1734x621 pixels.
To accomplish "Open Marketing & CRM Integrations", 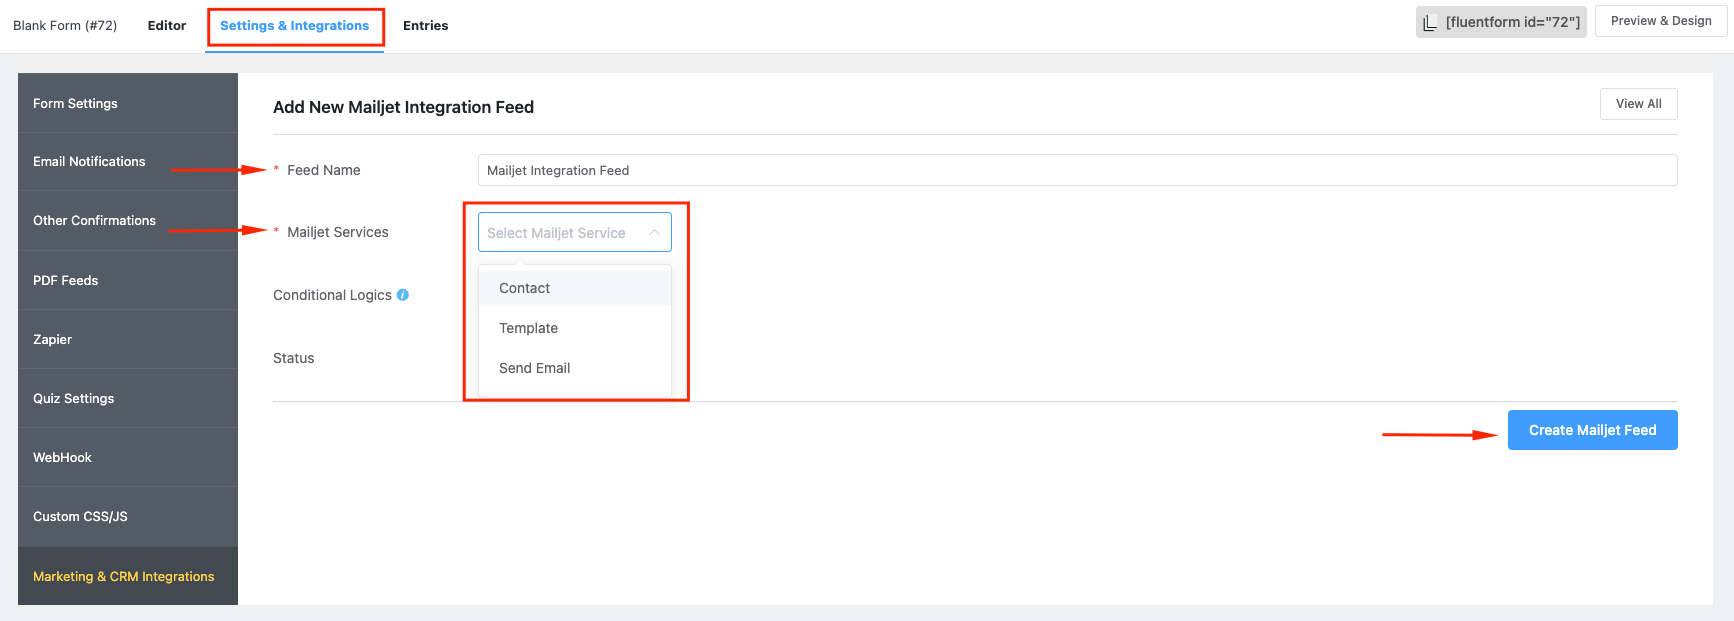I will (x=124, y=577).
